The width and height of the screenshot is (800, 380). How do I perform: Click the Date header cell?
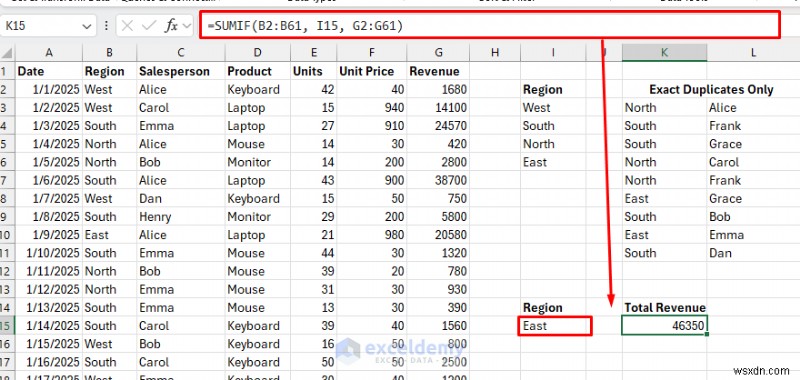coord(48,71)
